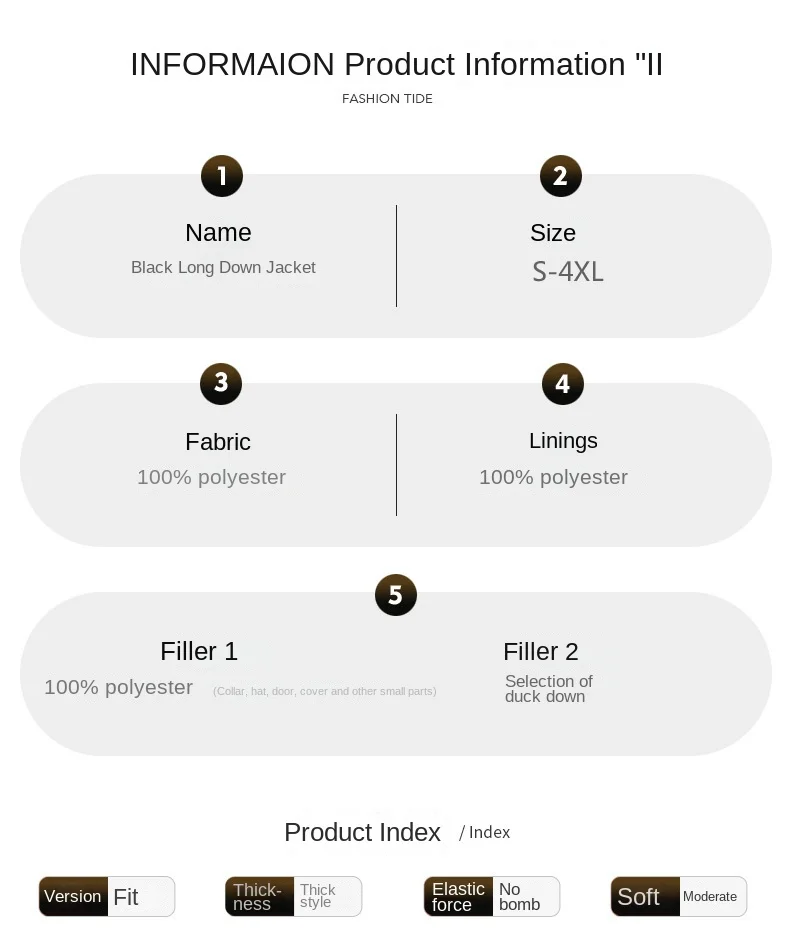Click the Black Long Down Jacket name
This screenshot has width=790, height=949.
pos(223,268)
